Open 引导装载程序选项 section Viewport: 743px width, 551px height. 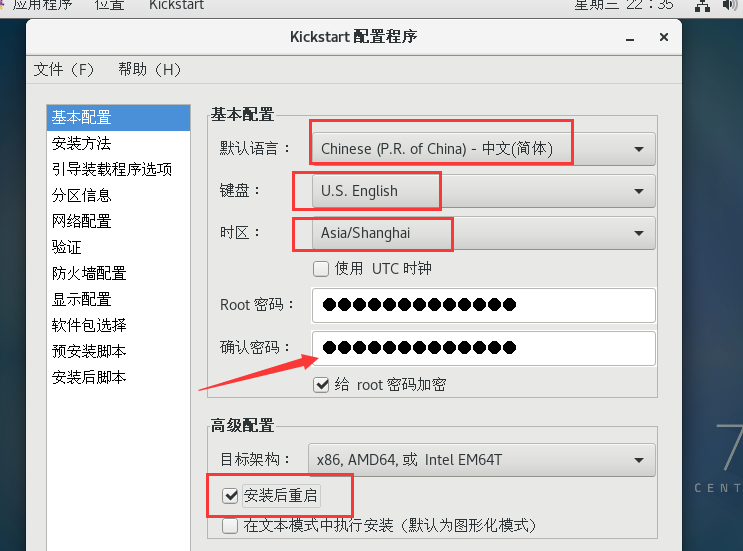click(118, 169)
